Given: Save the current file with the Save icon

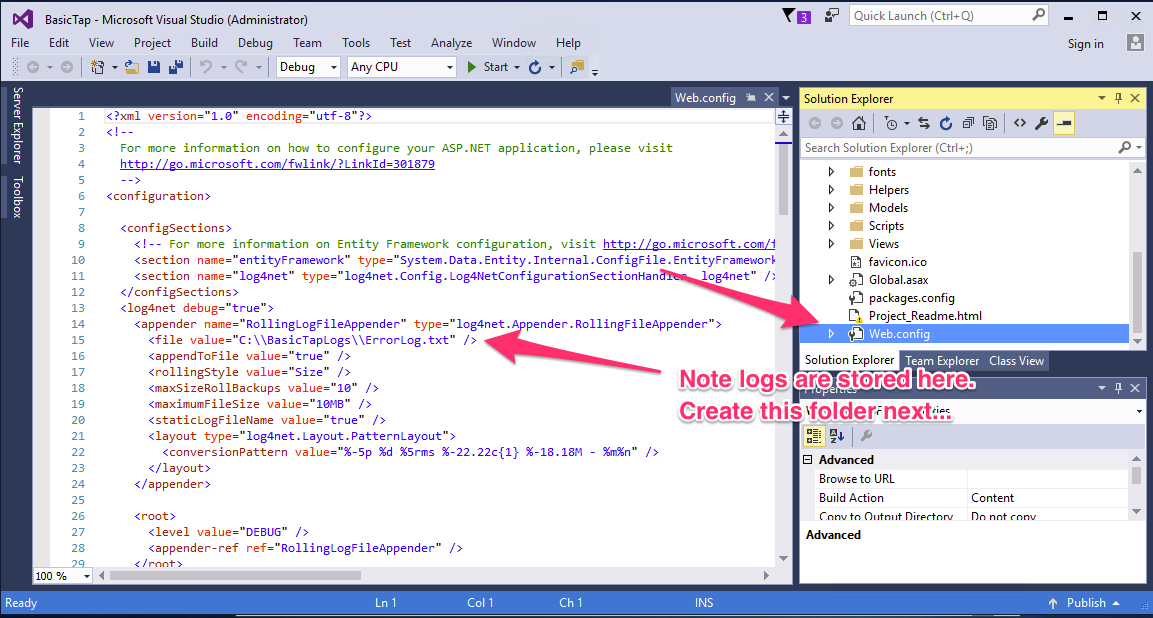Looking at the screenshot, I should tap(154, 67).
